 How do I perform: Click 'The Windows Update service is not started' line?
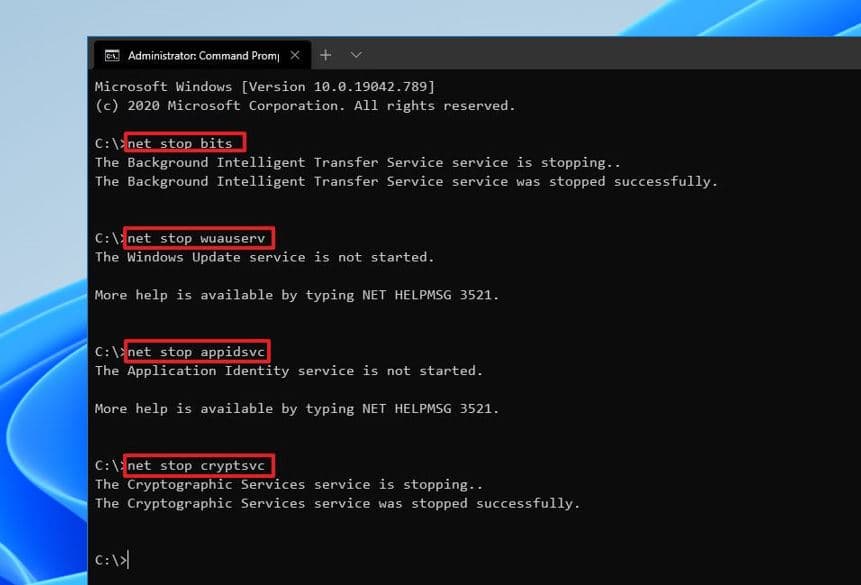(264, 257)
